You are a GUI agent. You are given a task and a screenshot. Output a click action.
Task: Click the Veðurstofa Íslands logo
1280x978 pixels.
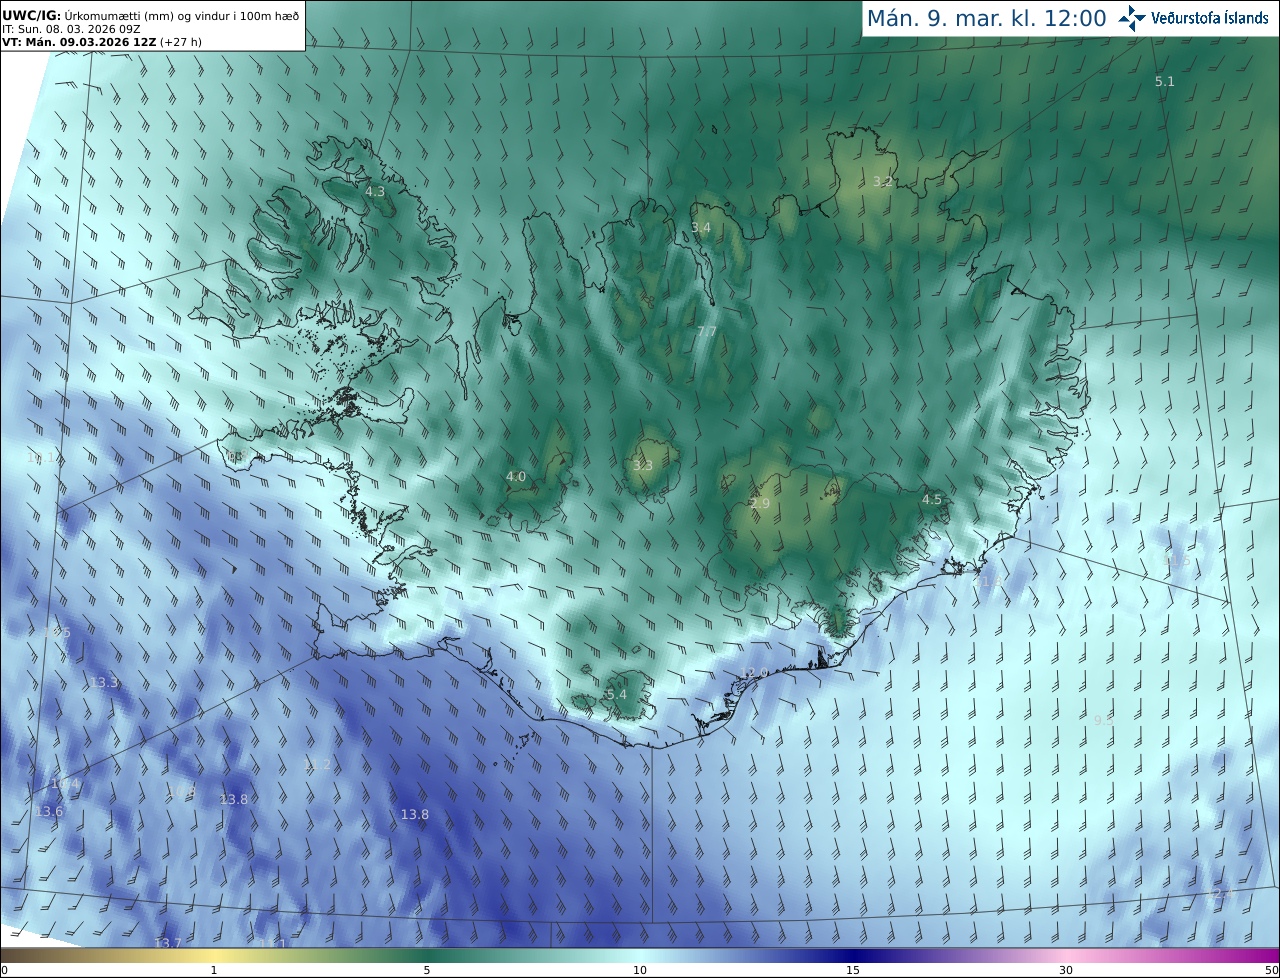click(x=1193, y=18)
